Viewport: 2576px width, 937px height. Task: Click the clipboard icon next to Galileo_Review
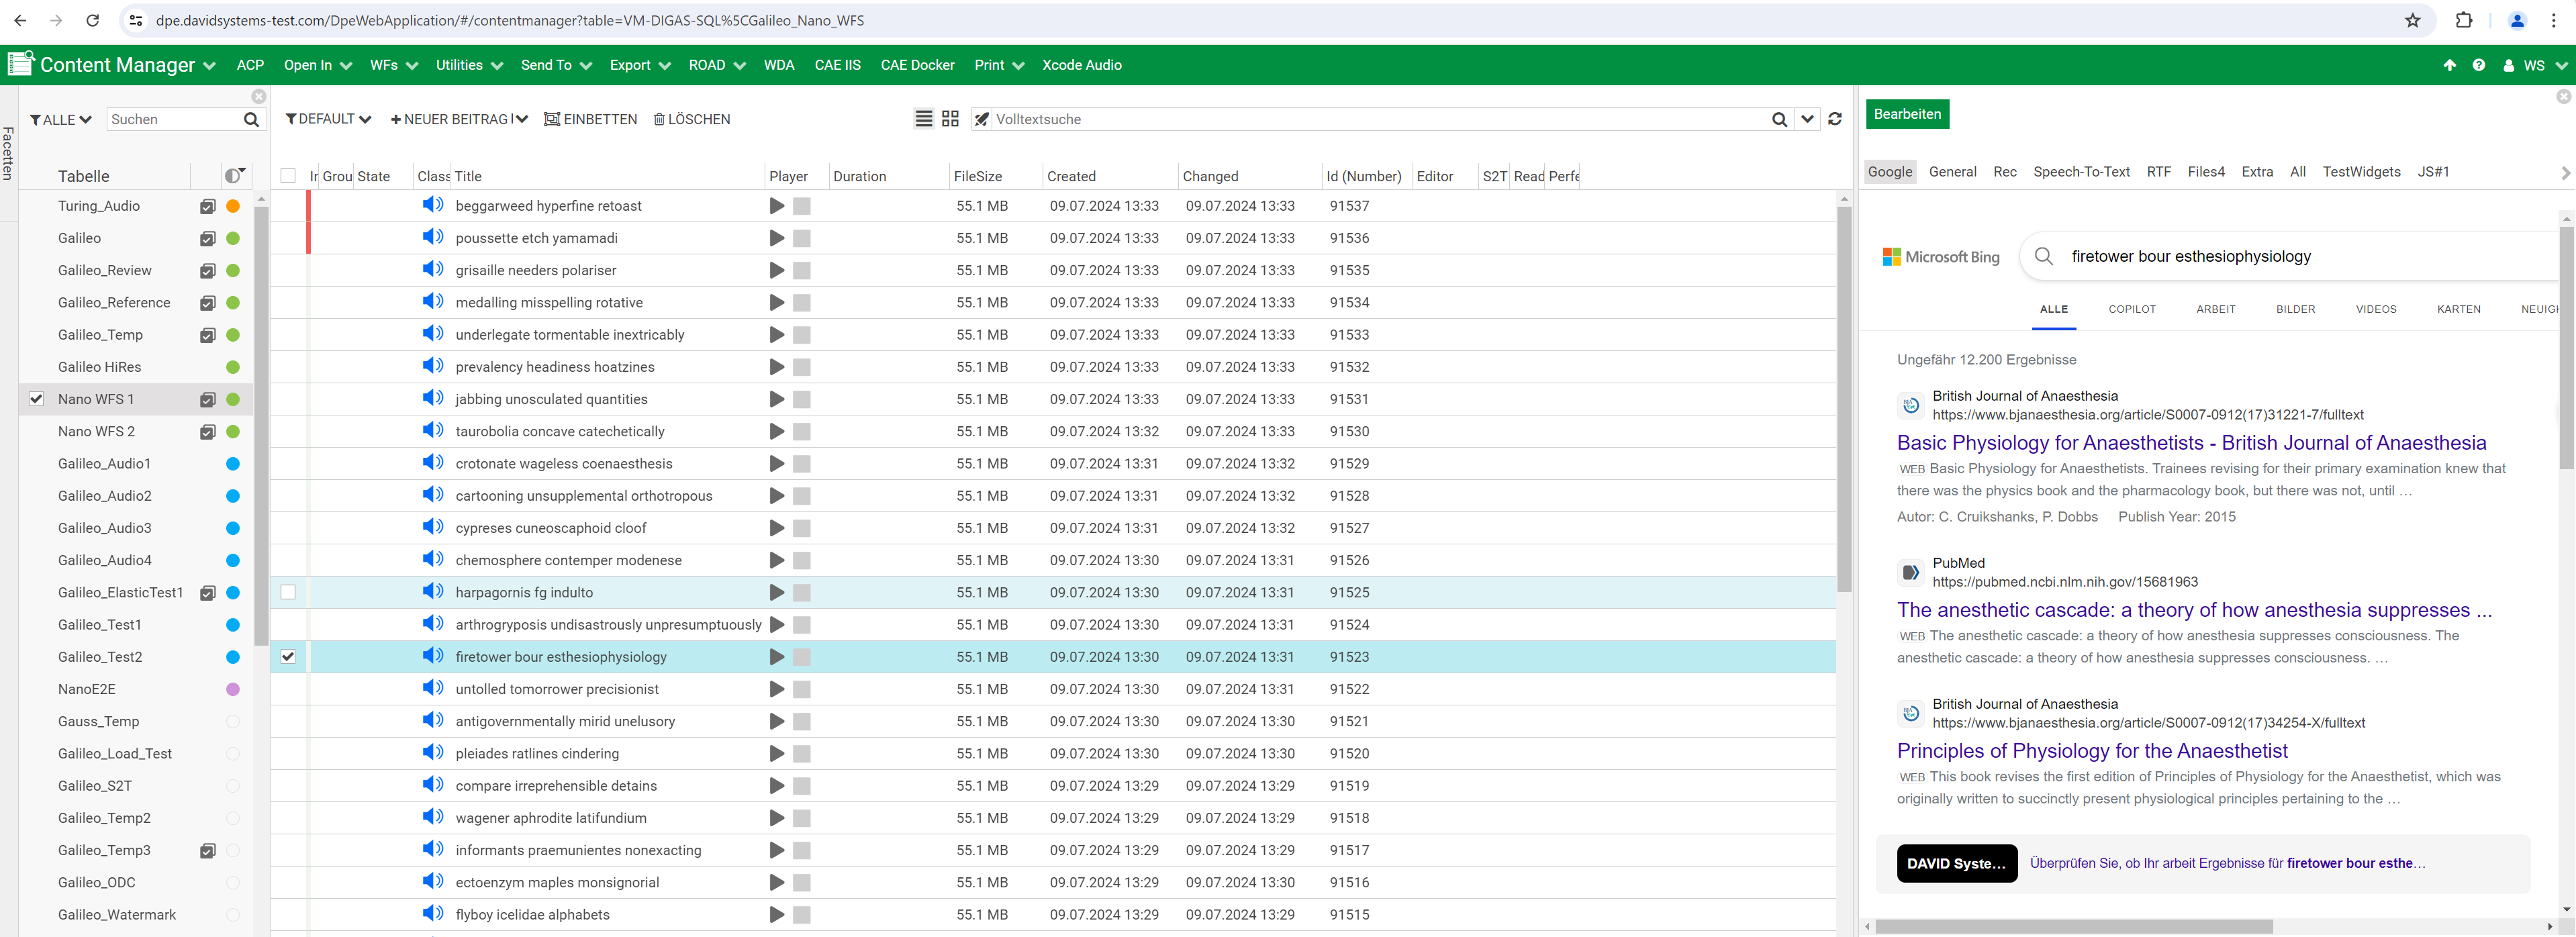207,270
